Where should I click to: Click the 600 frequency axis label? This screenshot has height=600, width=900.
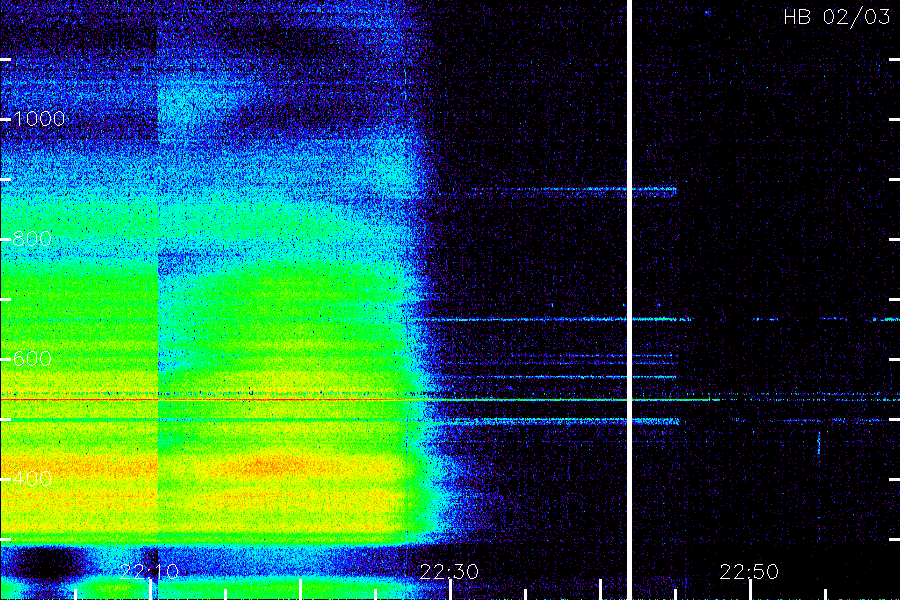click(32, 359)
